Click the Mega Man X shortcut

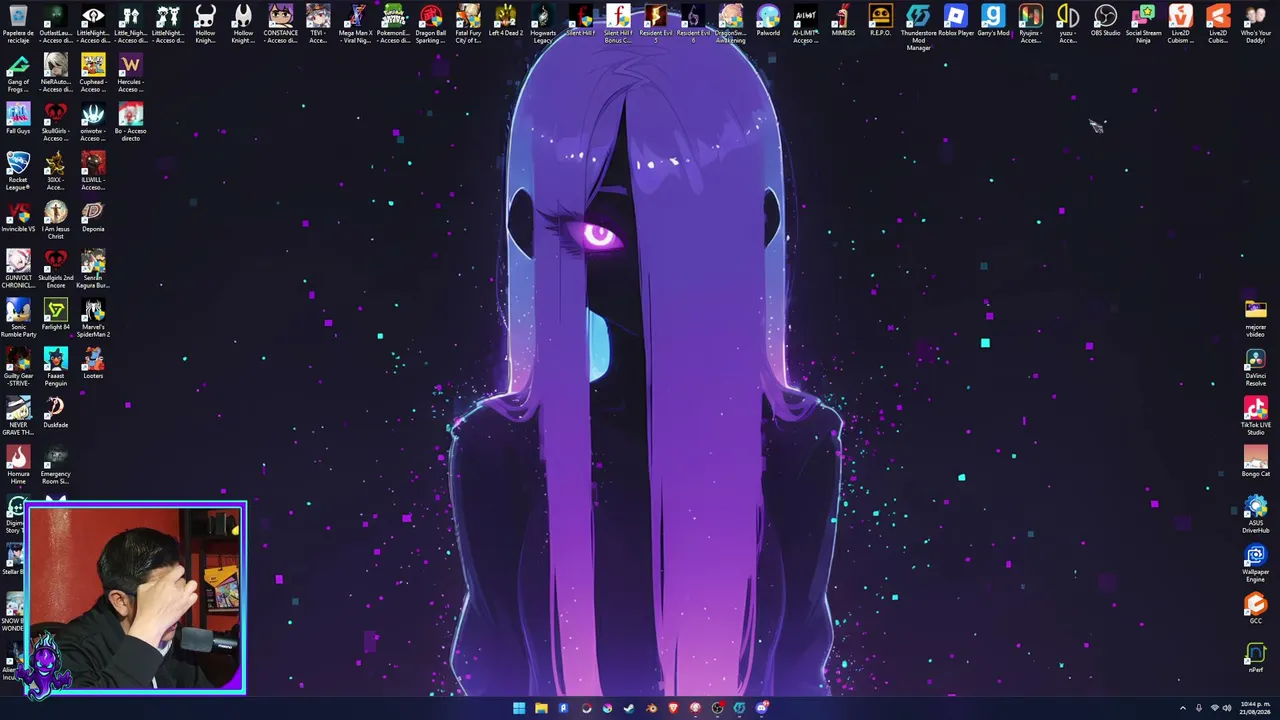356,23
